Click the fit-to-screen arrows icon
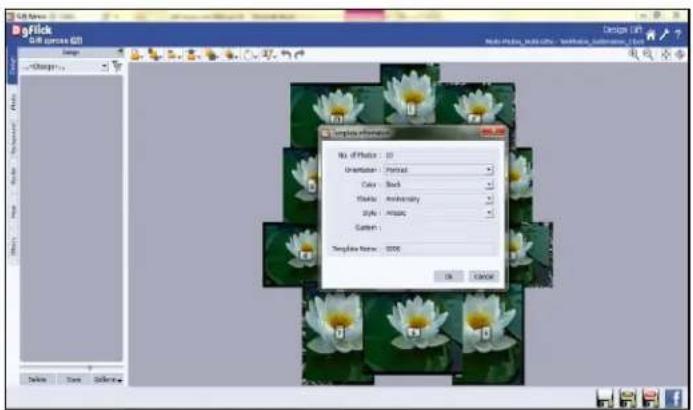The image size is (693, 410). point(666,54)
